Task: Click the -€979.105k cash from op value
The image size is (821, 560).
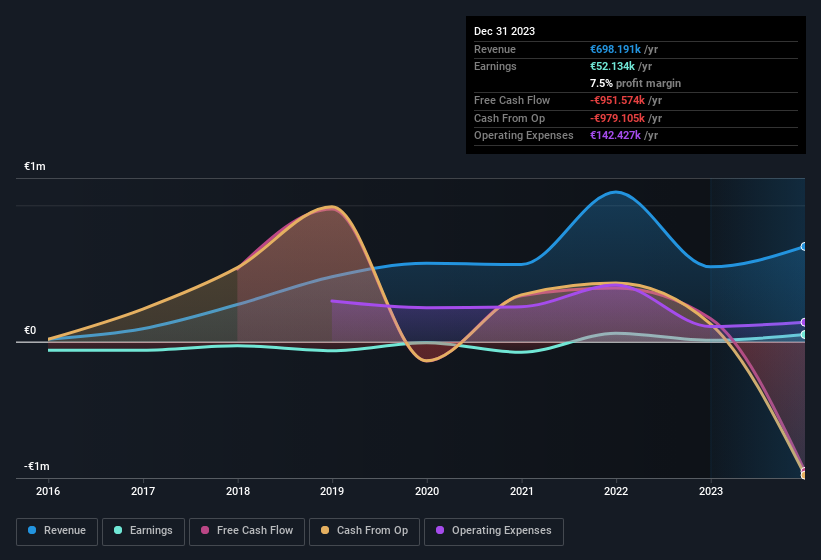Action: (x=617, y=118)
